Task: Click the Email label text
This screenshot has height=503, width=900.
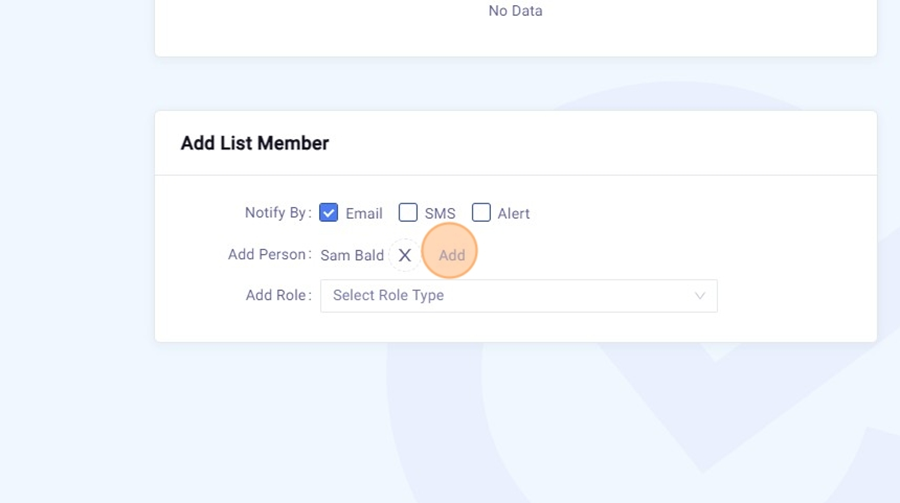Action: point(364,214)
